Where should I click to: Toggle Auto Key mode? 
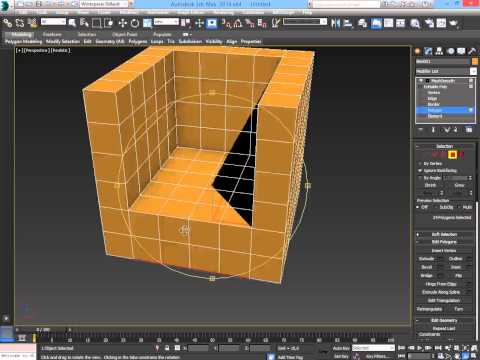[x=341, y=348]
